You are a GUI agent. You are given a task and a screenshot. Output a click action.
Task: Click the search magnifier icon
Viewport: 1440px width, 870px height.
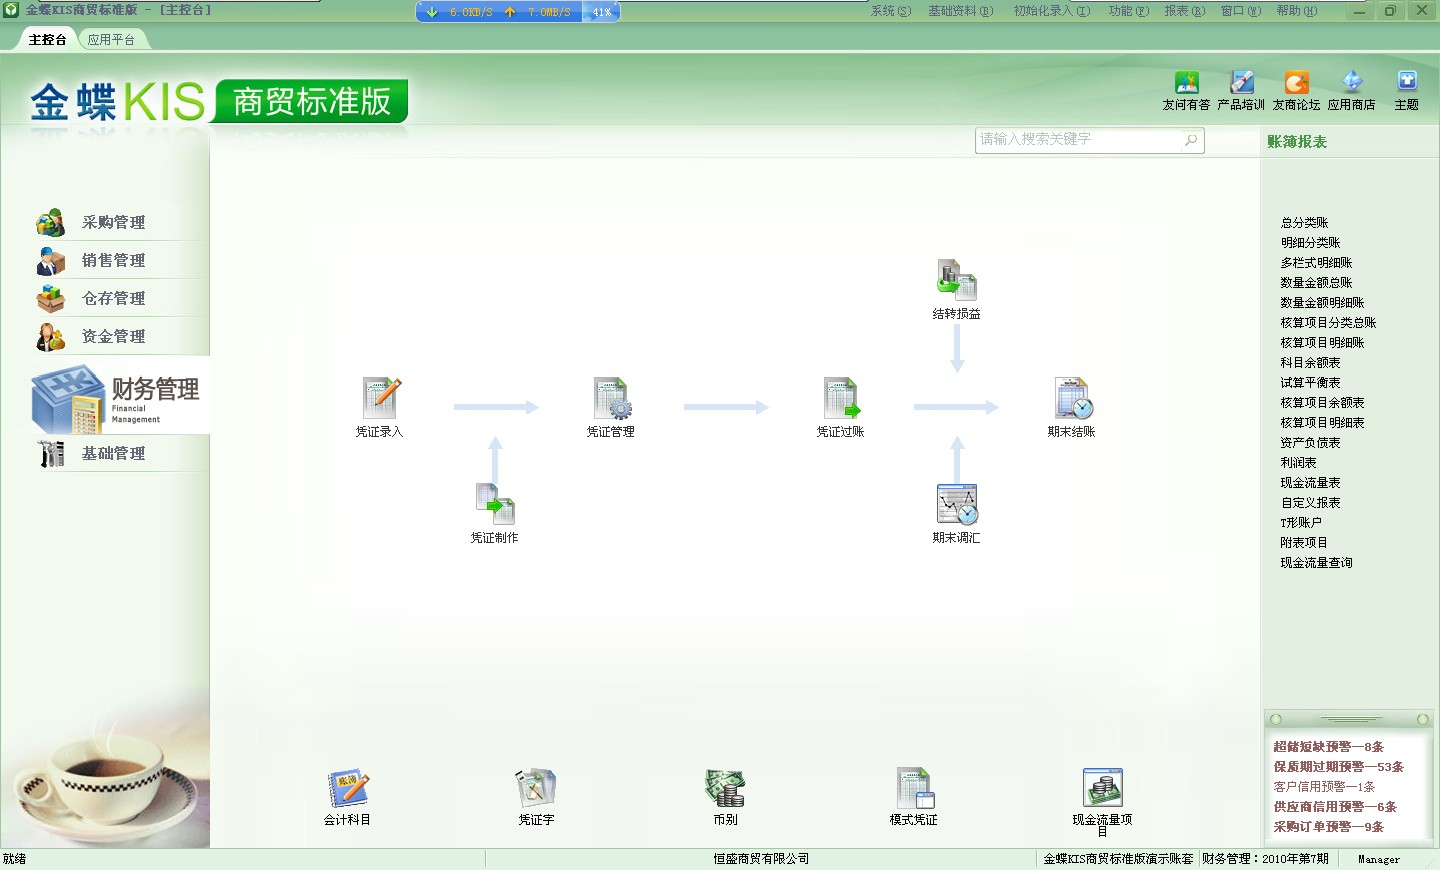pyautogui.click(x=1191, y=140)
